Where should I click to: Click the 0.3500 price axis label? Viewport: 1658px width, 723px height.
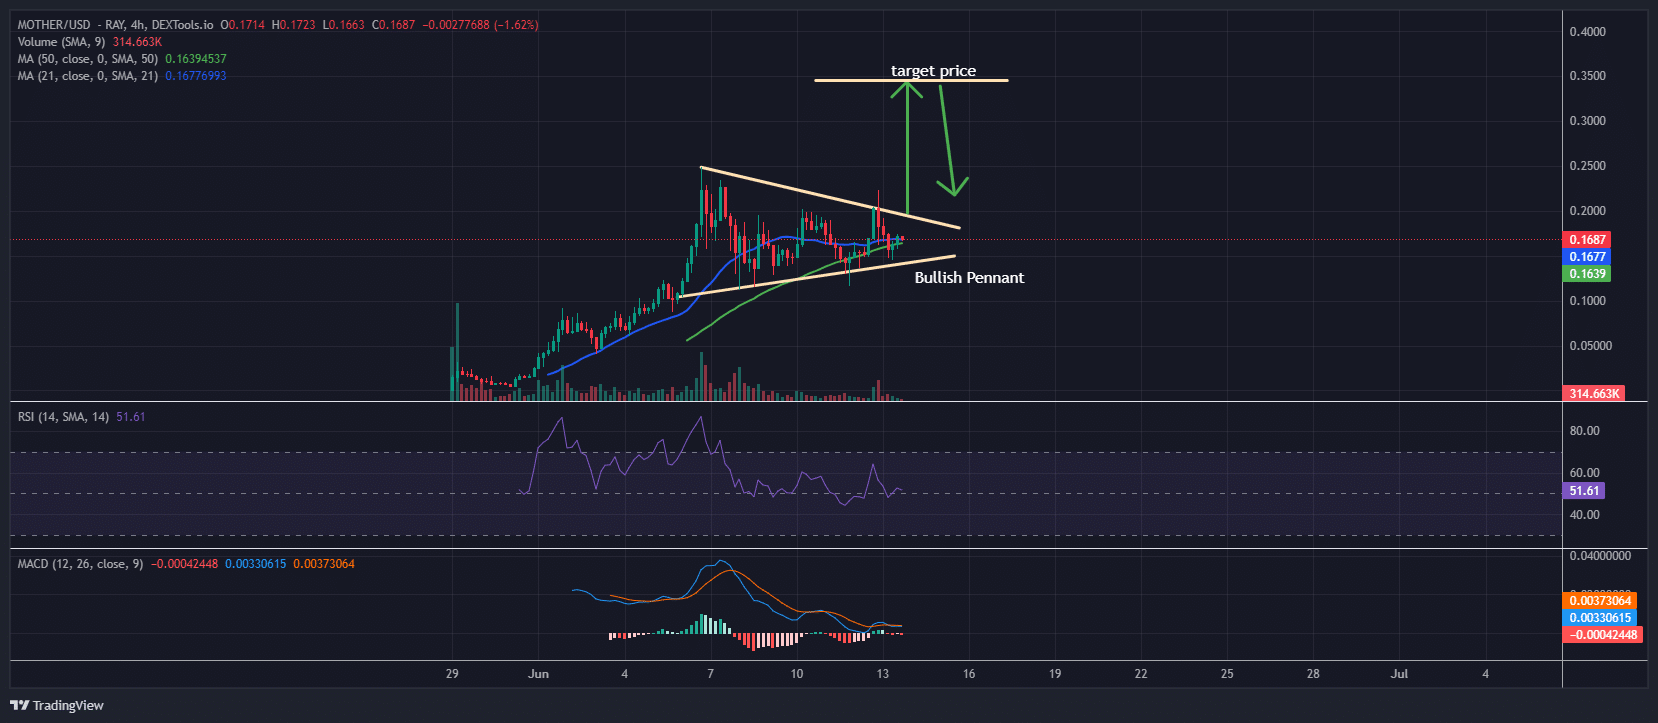(x=1588, y=76)
